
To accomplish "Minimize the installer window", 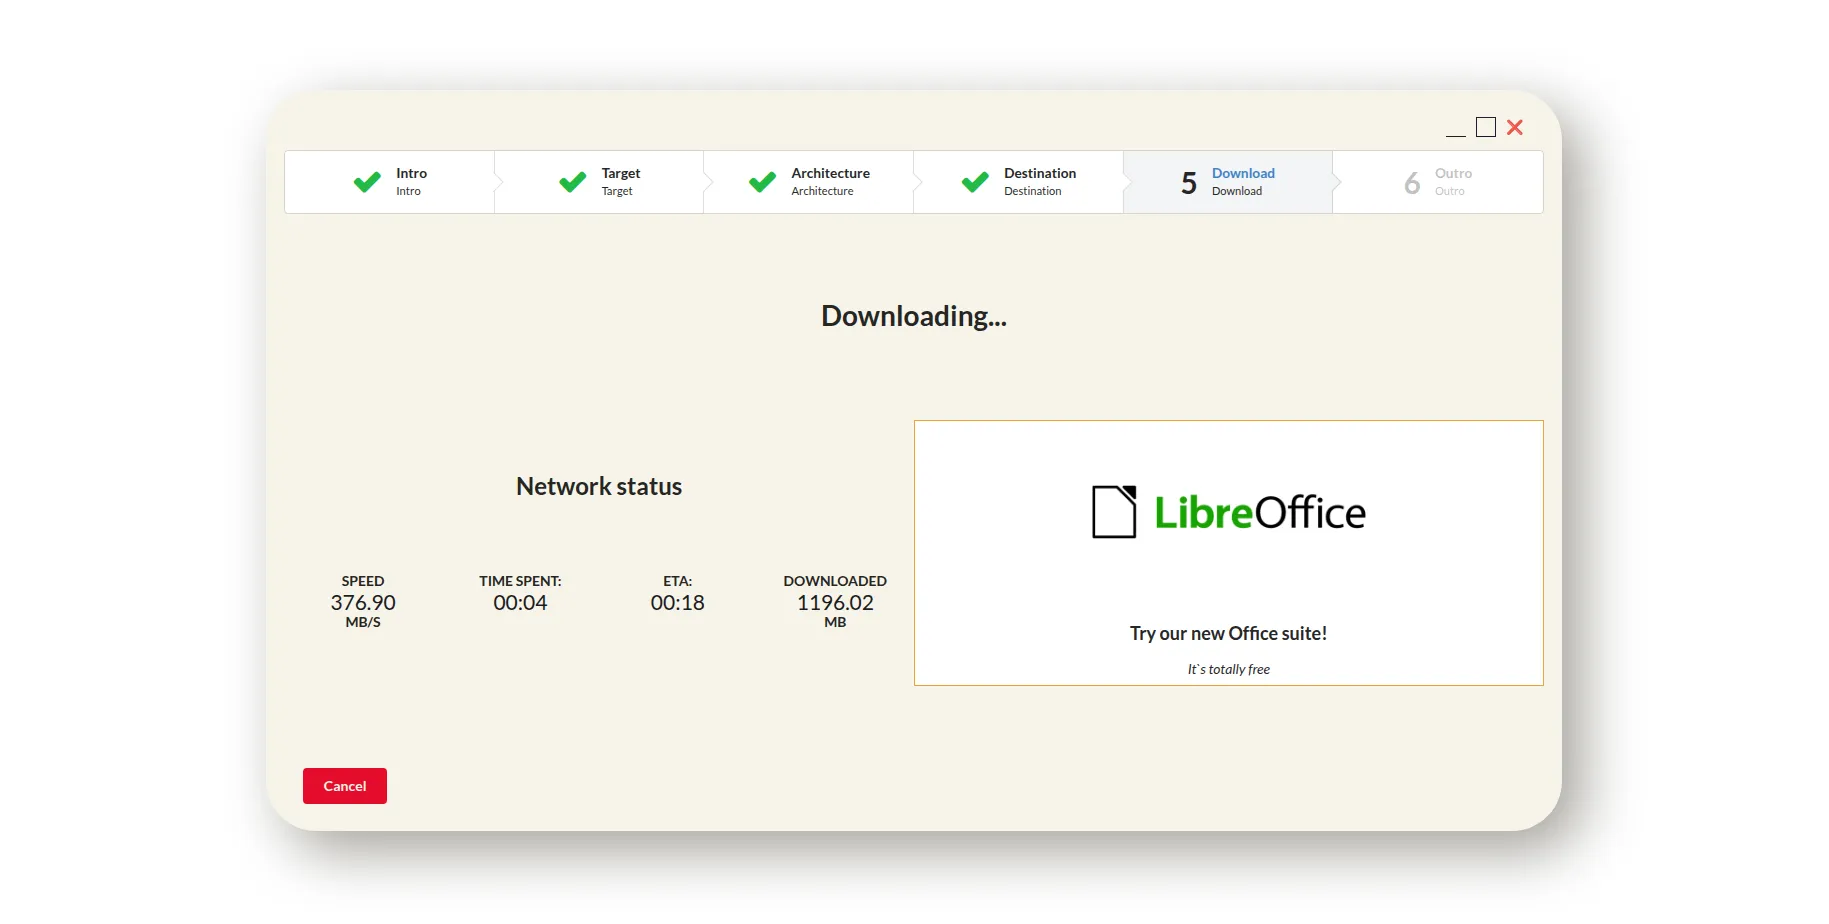I will [1456, 128].
